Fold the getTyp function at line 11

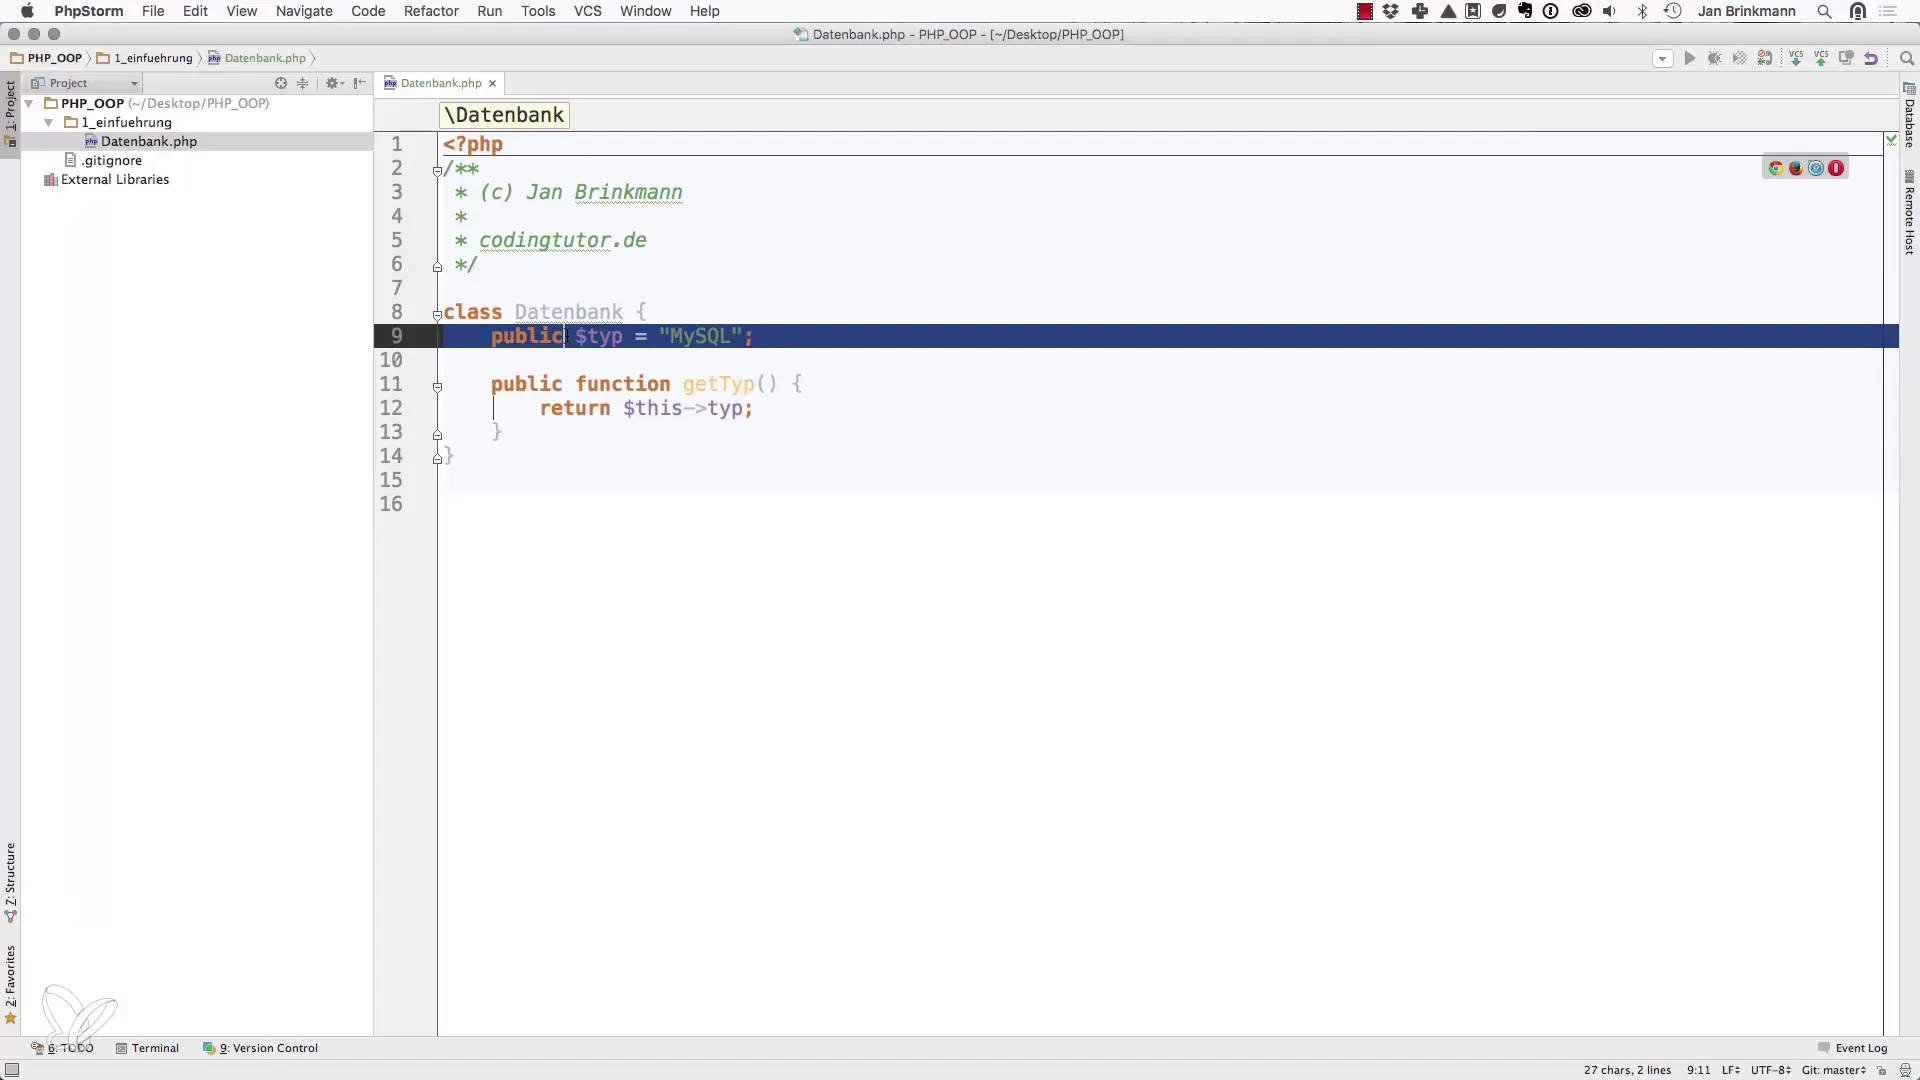(x=437, y=386)
